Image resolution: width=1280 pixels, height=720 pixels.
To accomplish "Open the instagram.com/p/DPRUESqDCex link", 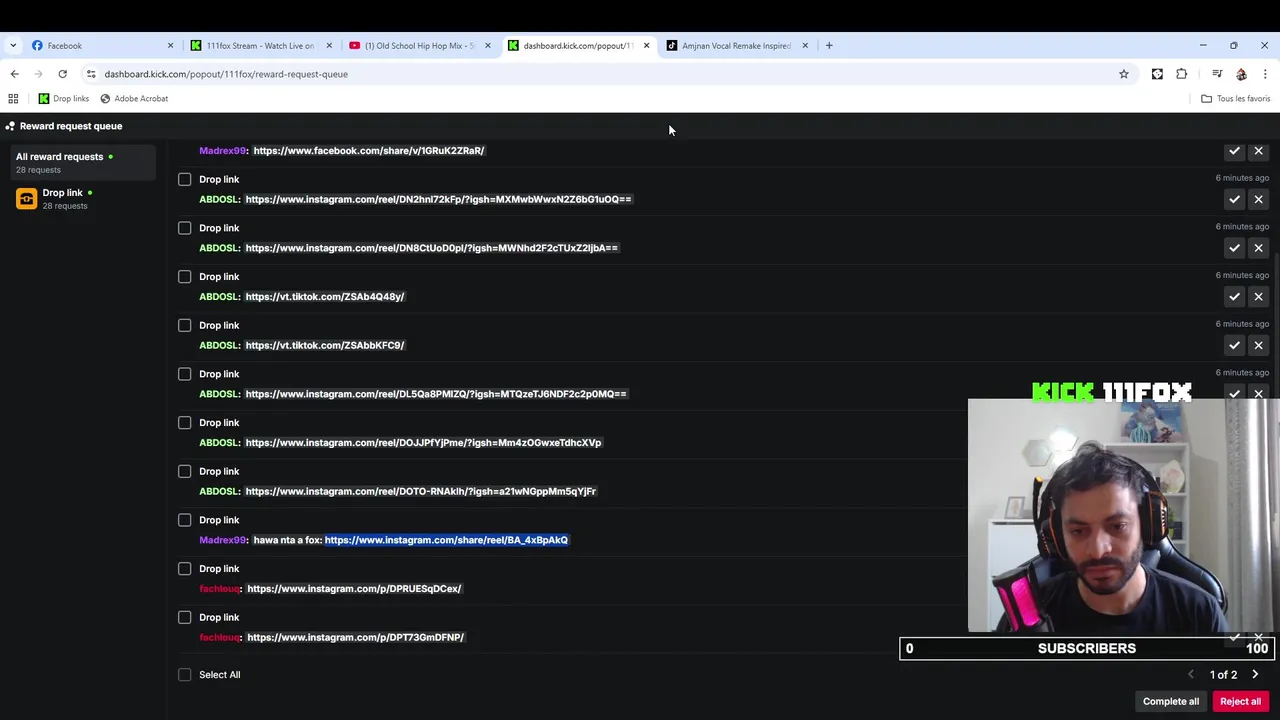I will [354, 589].
